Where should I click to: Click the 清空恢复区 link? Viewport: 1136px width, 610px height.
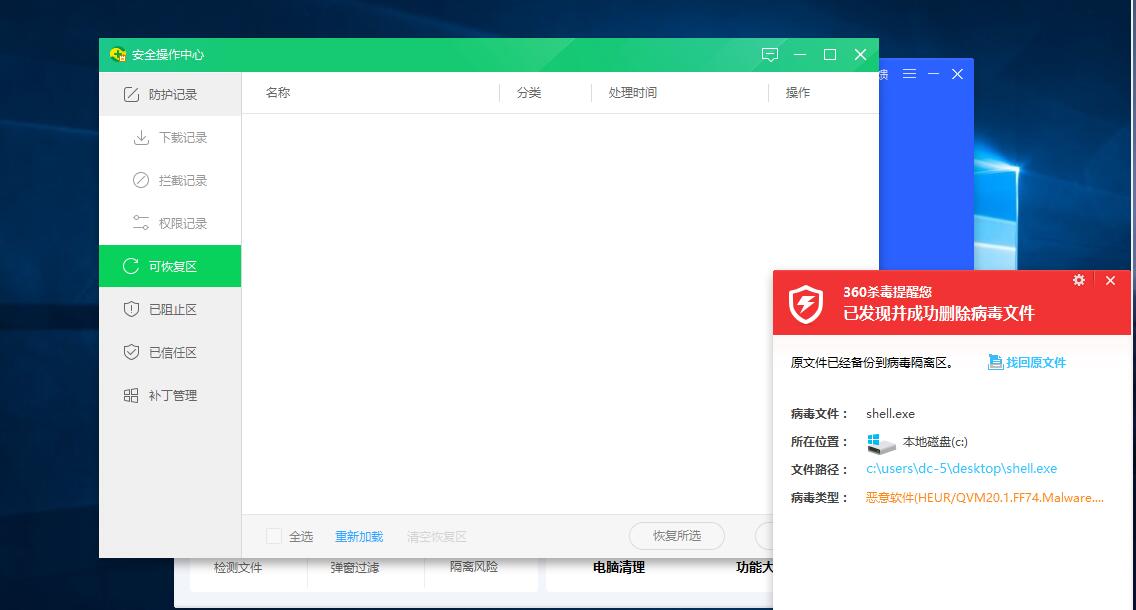(x=436, y=536)
